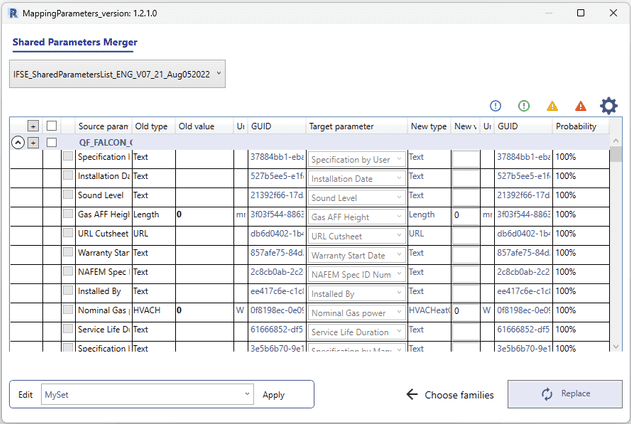The width and height of the screenshot is (631, 424).
Task: Check the QF_FALCON group checkbox
Action: tap(52, 142)
